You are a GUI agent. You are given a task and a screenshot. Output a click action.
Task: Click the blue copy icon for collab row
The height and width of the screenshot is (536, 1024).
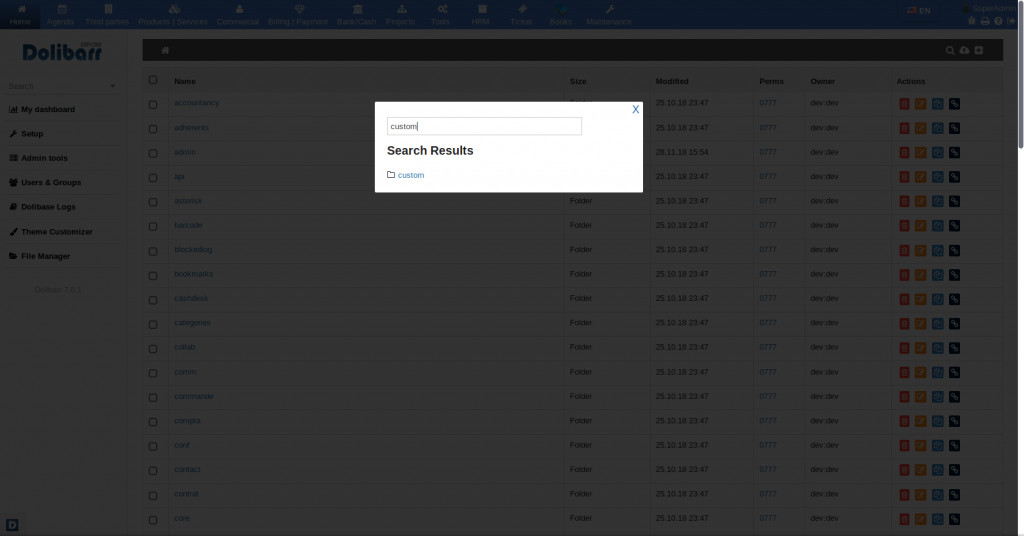(937, 348)
